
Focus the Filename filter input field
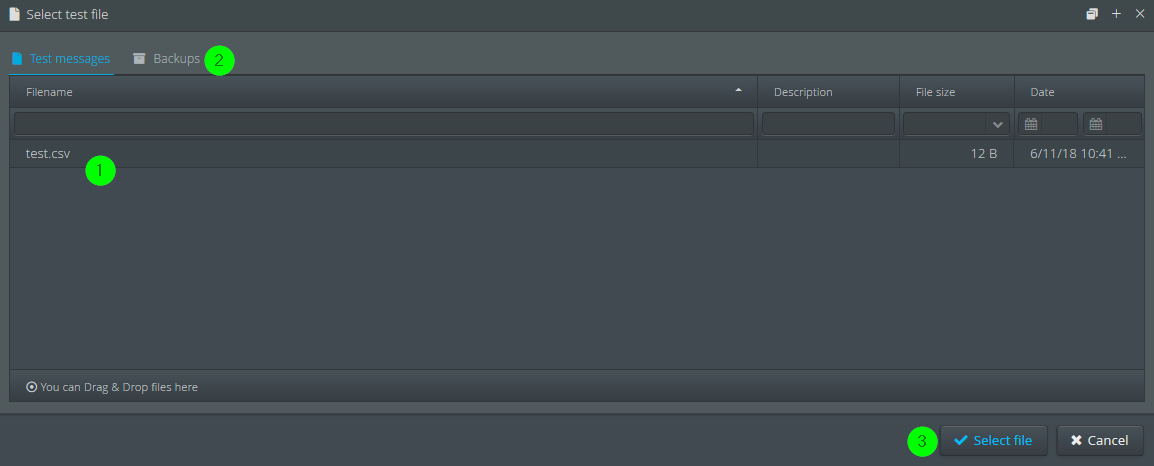[383, 124]
